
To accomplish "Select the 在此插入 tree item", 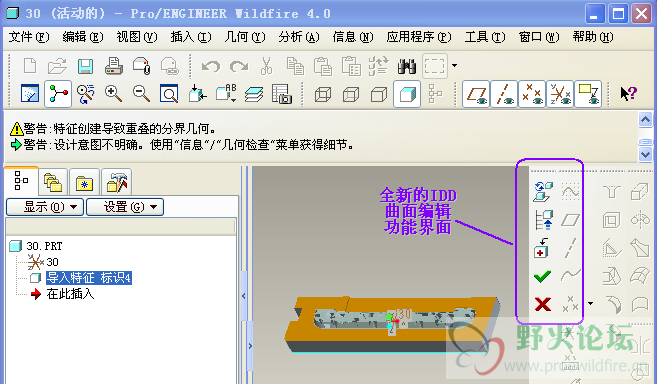I will pyautogui.click(x=70, y=294).
